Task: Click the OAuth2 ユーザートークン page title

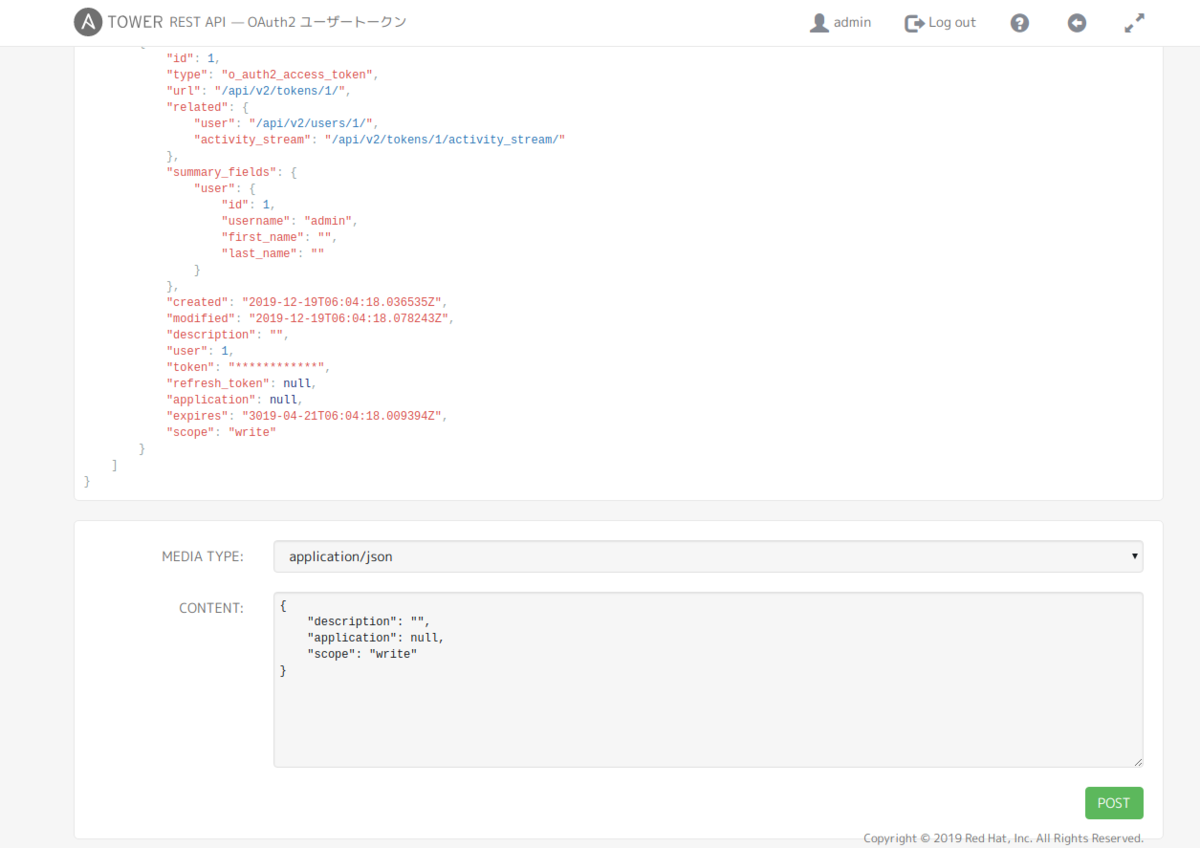Action: pos(328,22)
